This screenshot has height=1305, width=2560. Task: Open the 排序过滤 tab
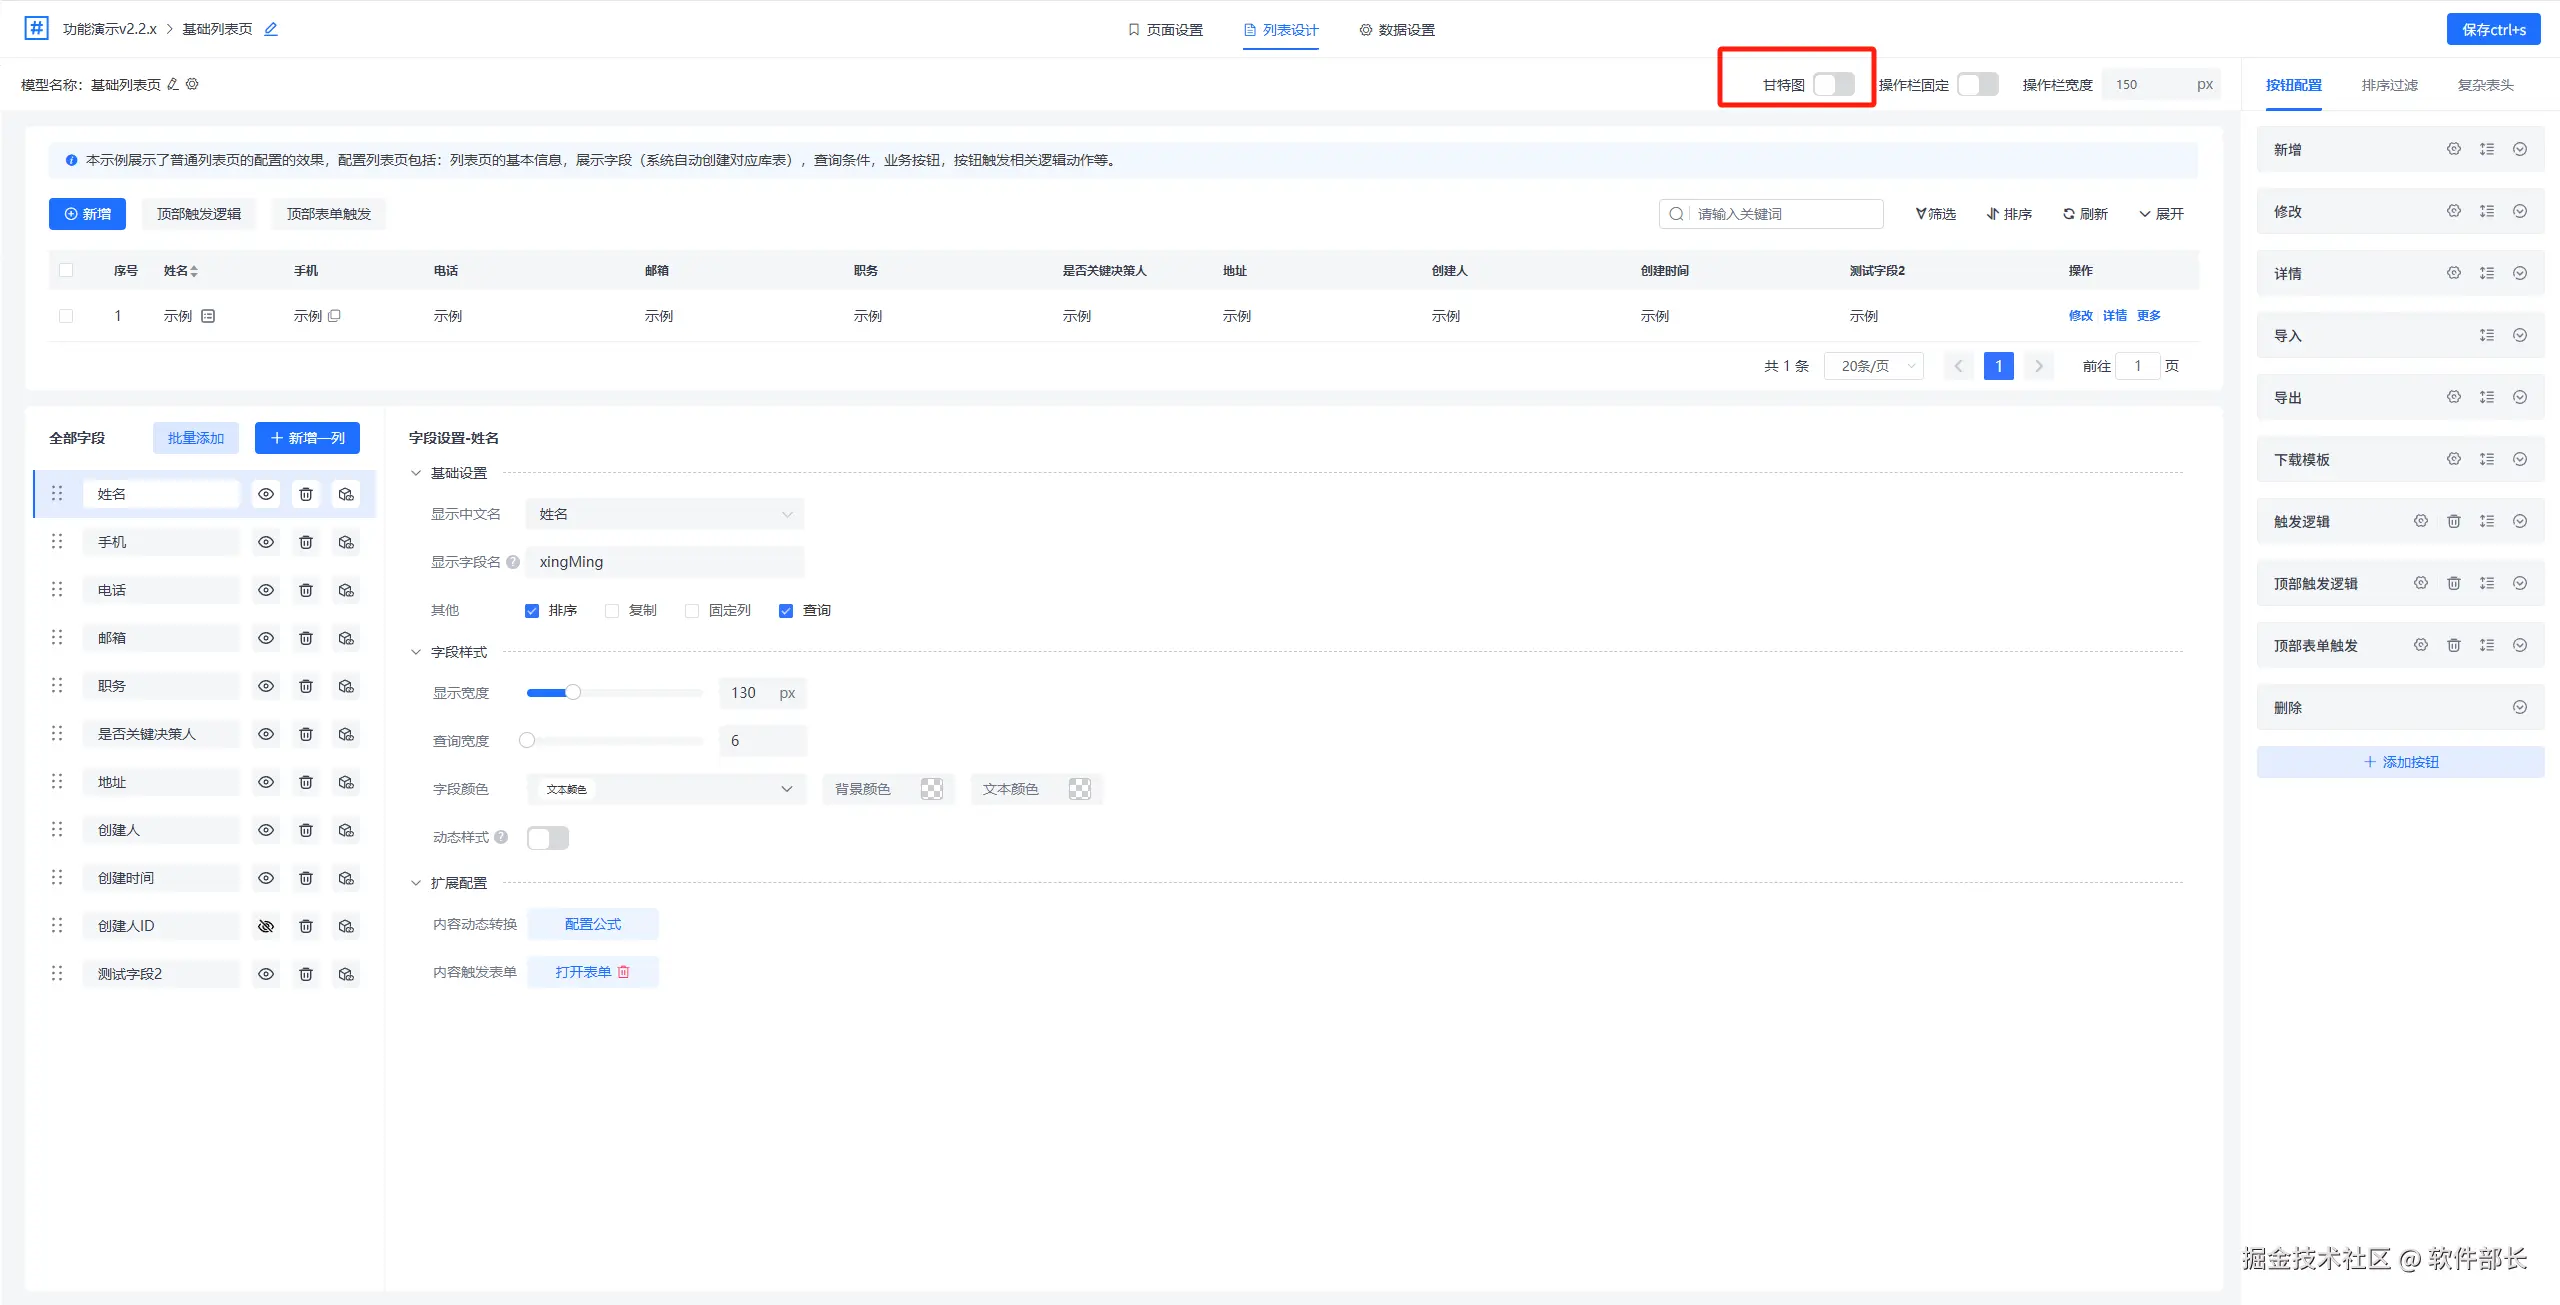[2390, 85]
